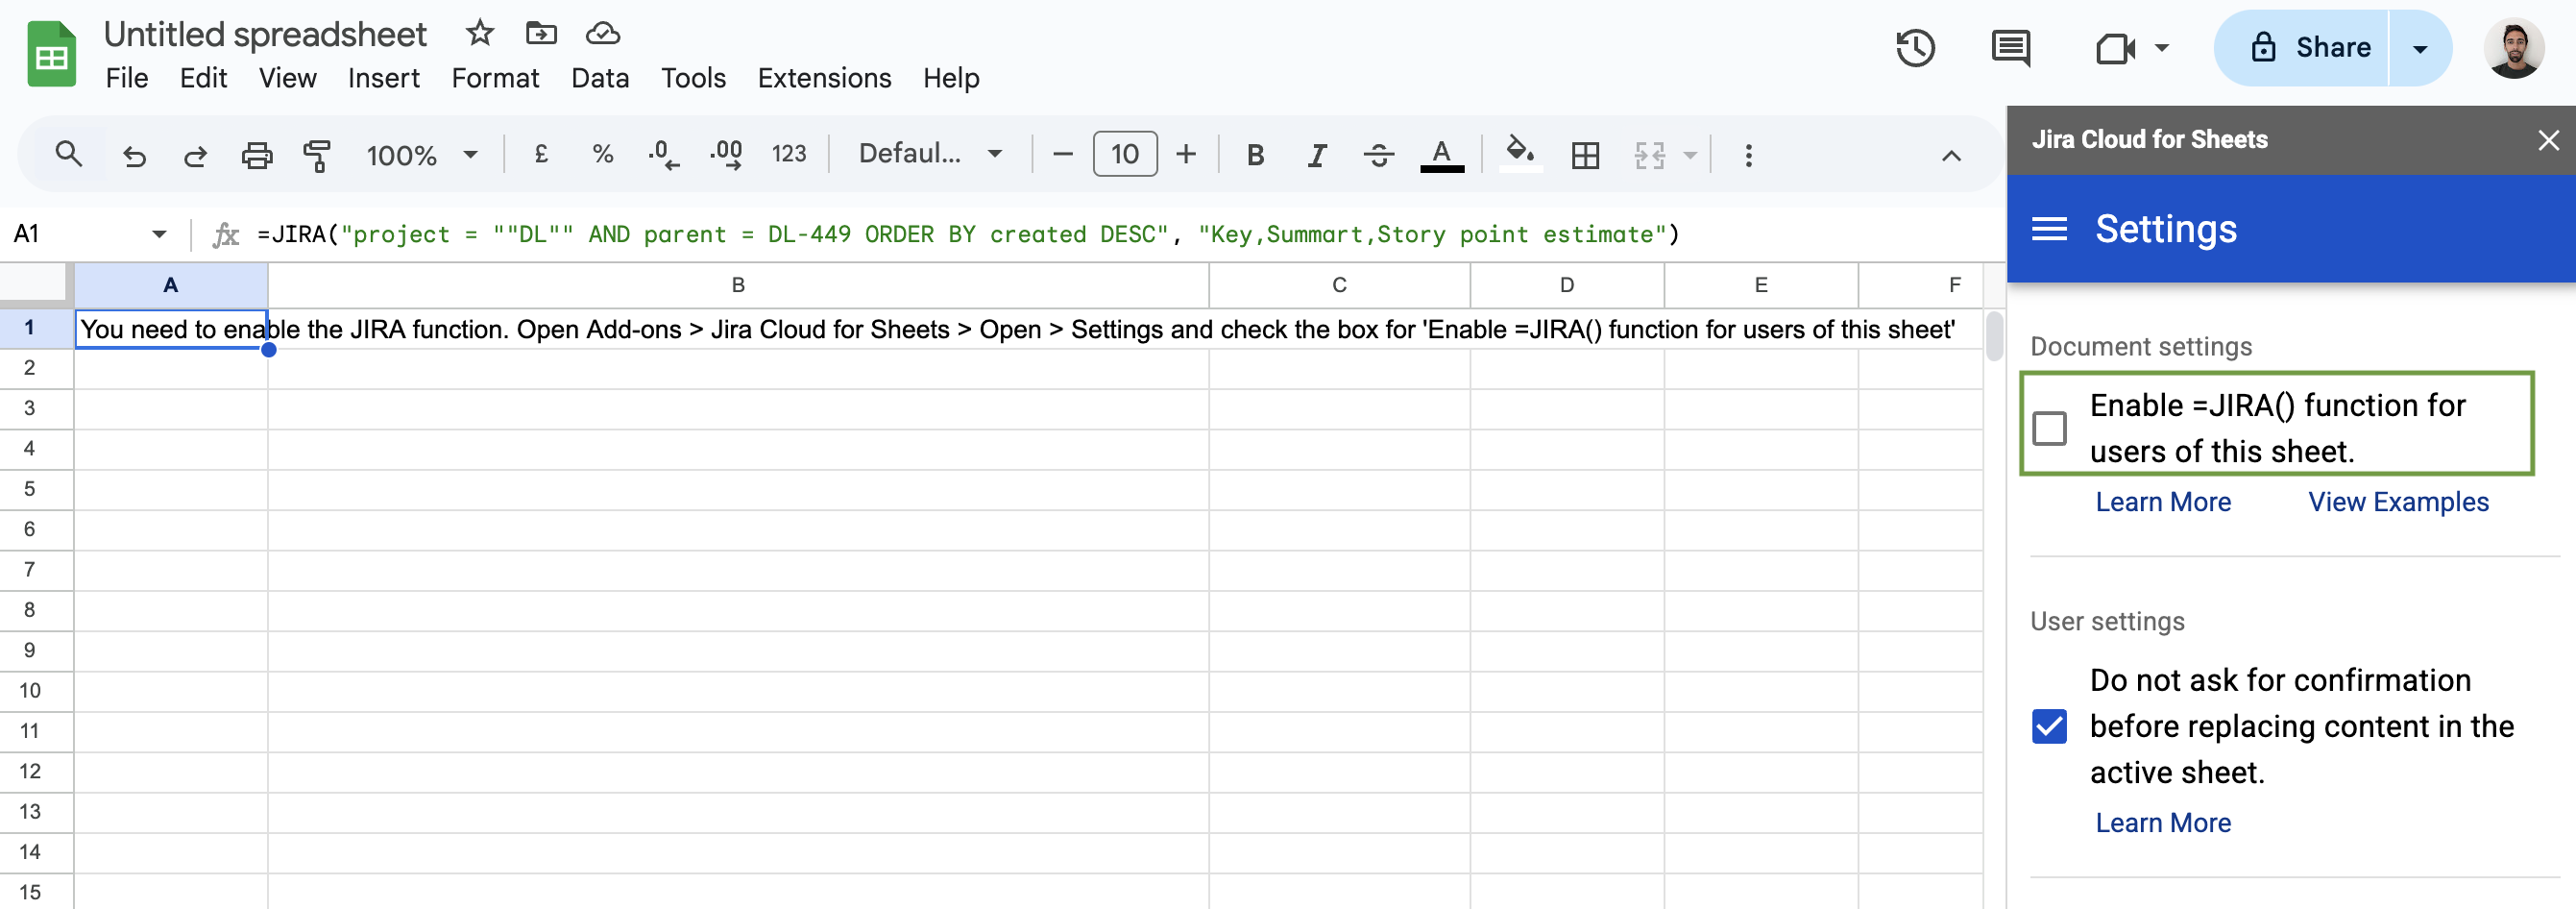
Task: Open the Tools menu
Action: click(693, 78)
